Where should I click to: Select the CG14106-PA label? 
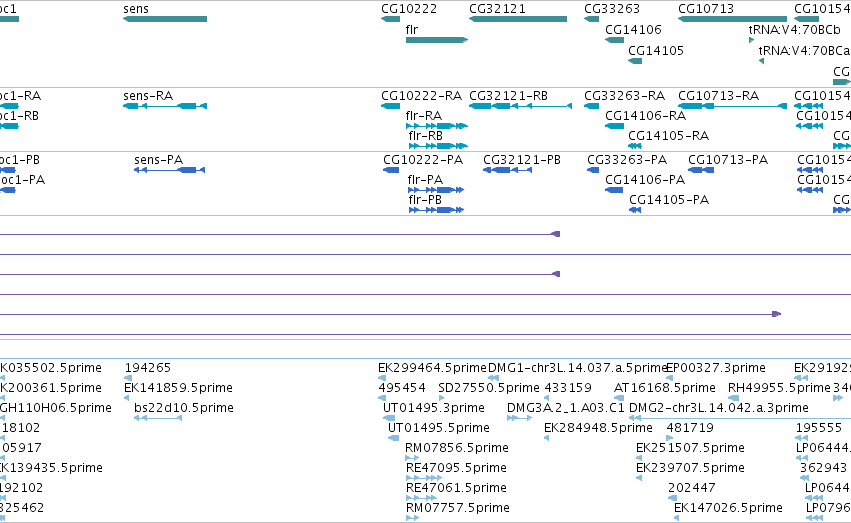coord(645,180)
